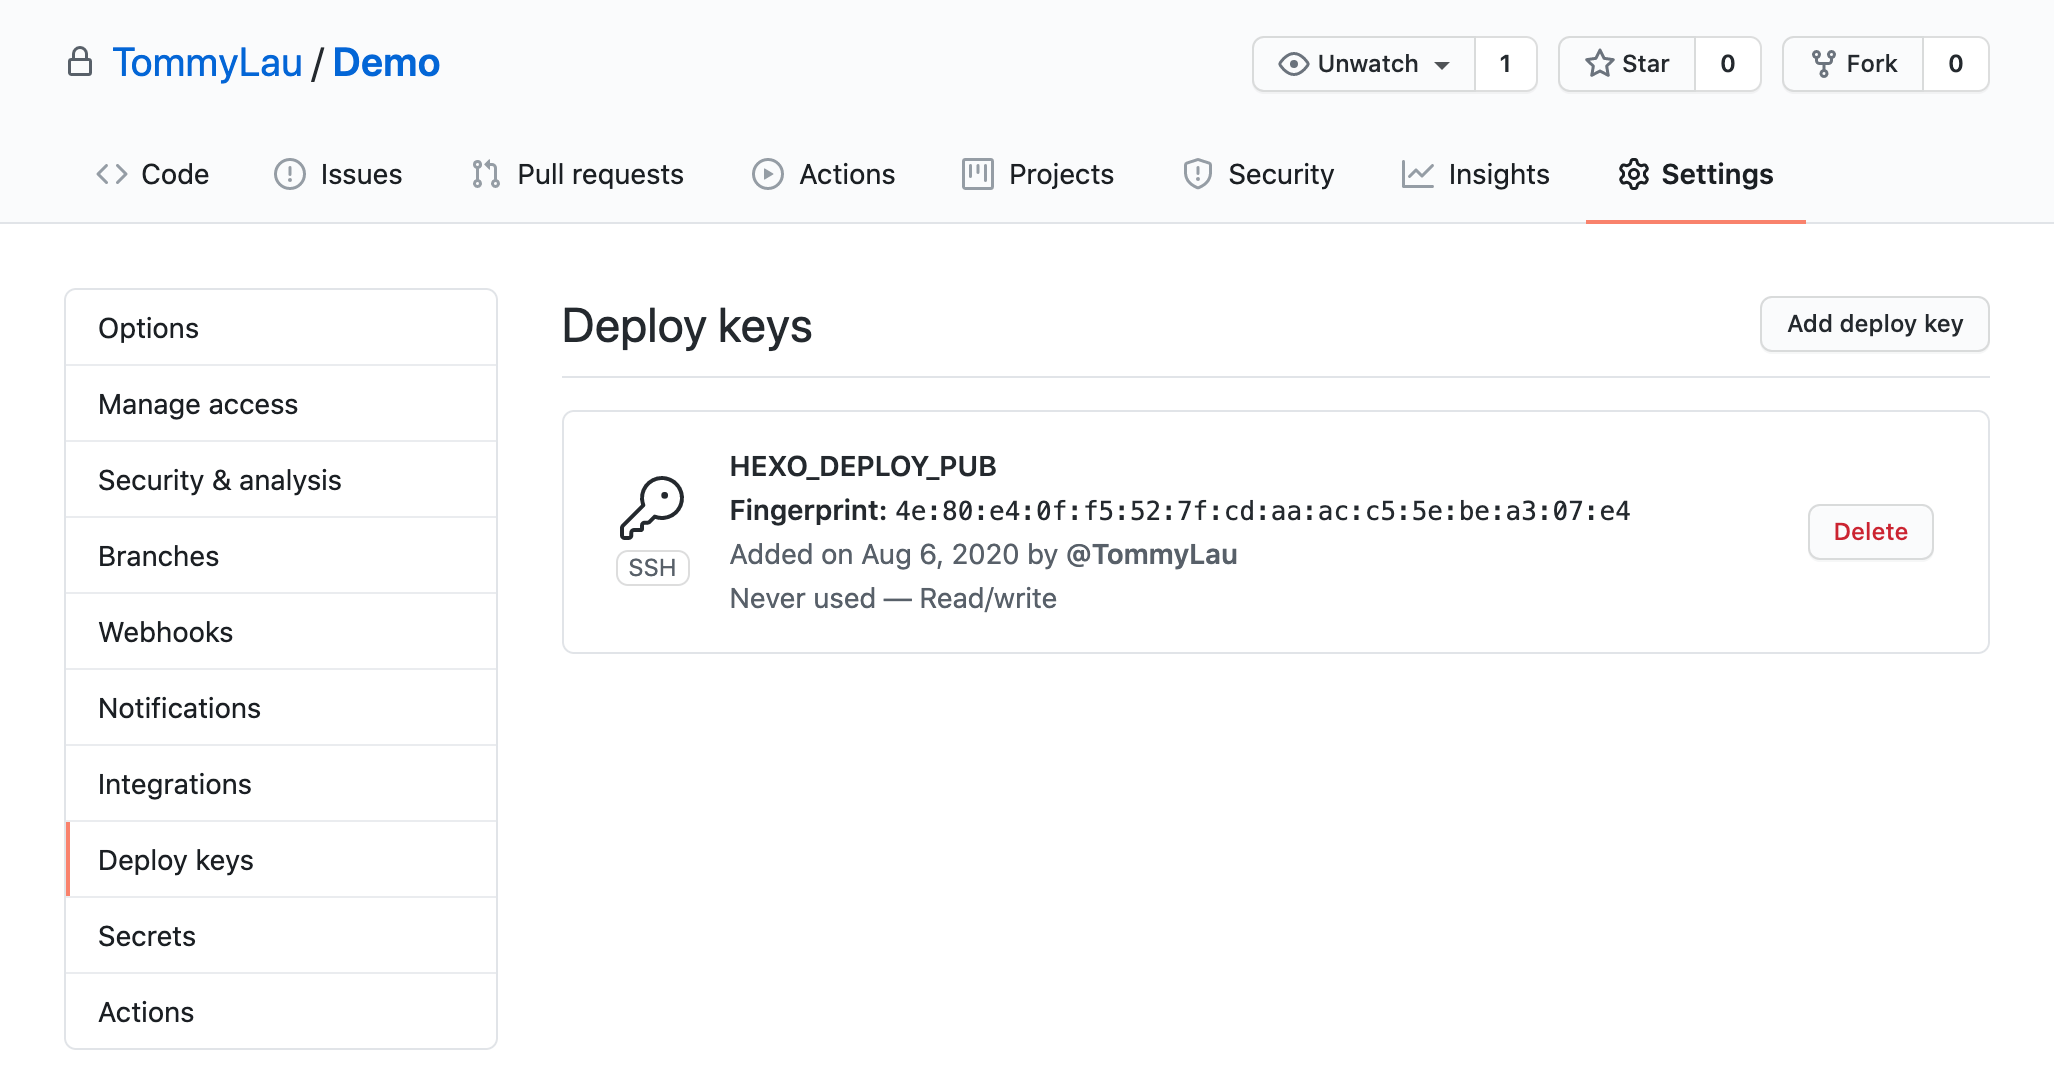Screen dimensions: 2054x1082
Task: Go to Manage access settings
Action: pos(198,404)
